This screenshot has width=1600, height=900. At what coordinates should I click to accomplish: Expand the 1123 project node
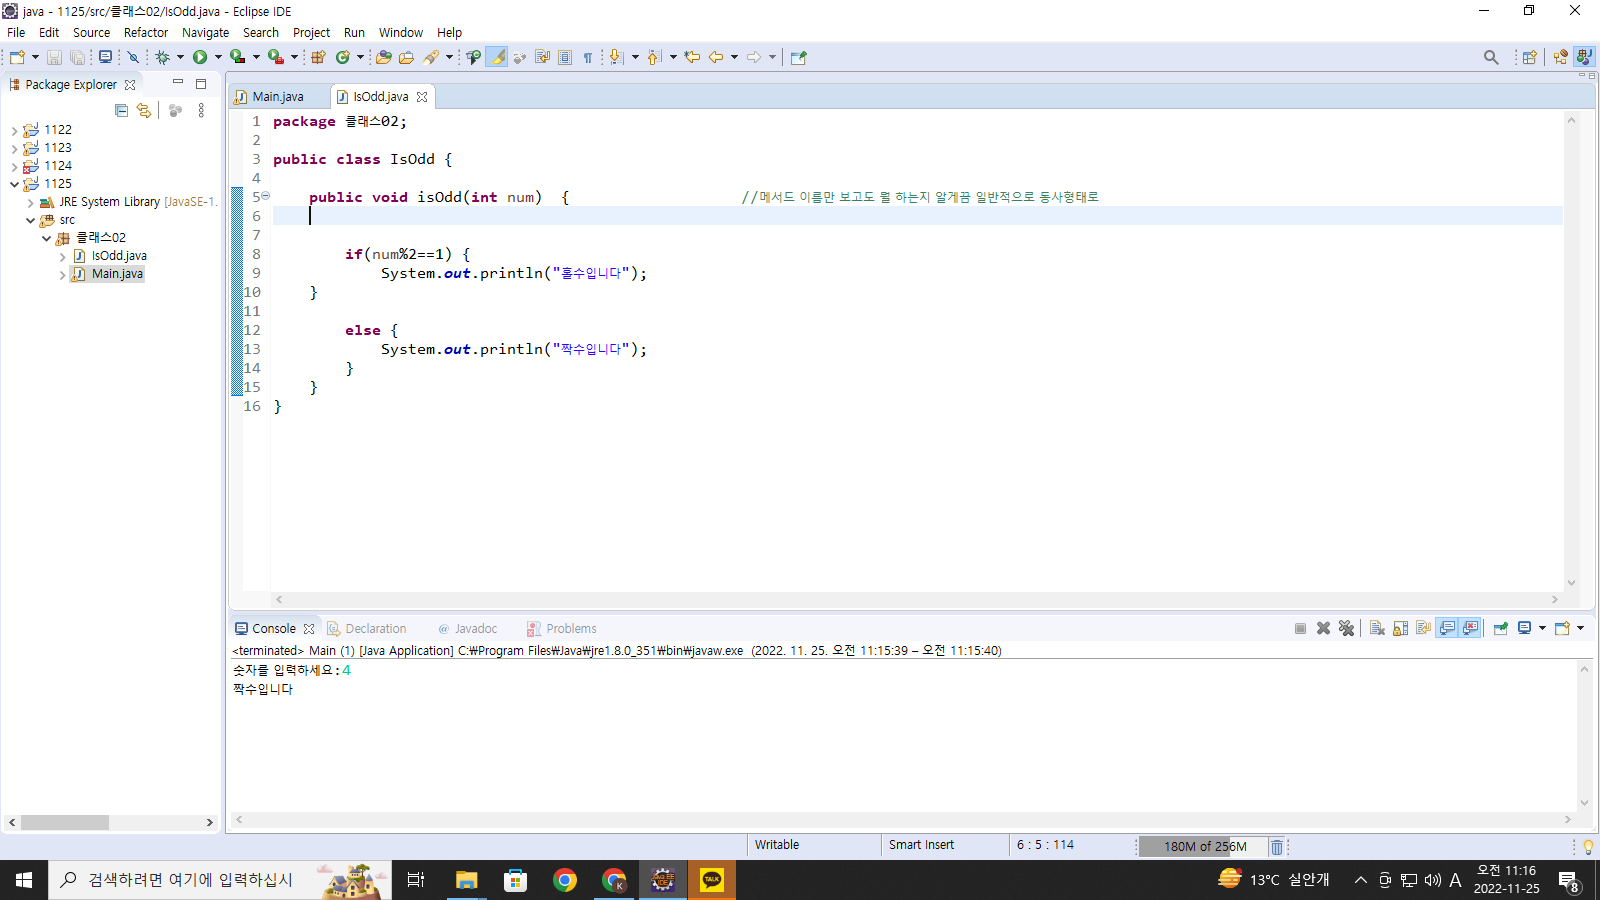point(14,148)
